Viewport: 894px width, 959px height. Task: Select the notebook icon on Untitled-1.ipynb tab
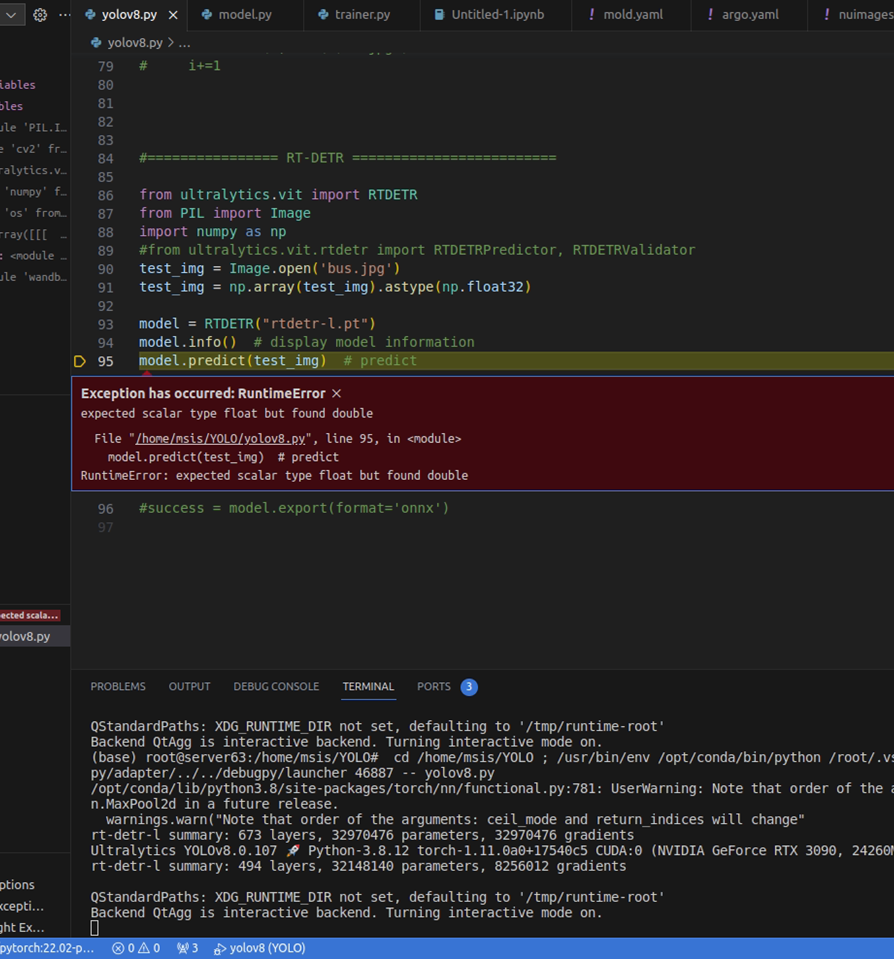[438, 15]
